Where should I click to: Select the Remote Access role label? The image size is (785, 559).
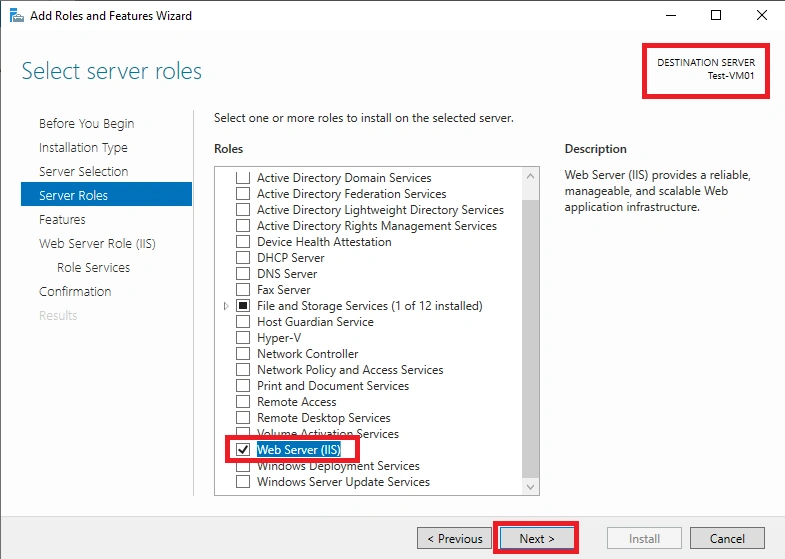(296, 402)
